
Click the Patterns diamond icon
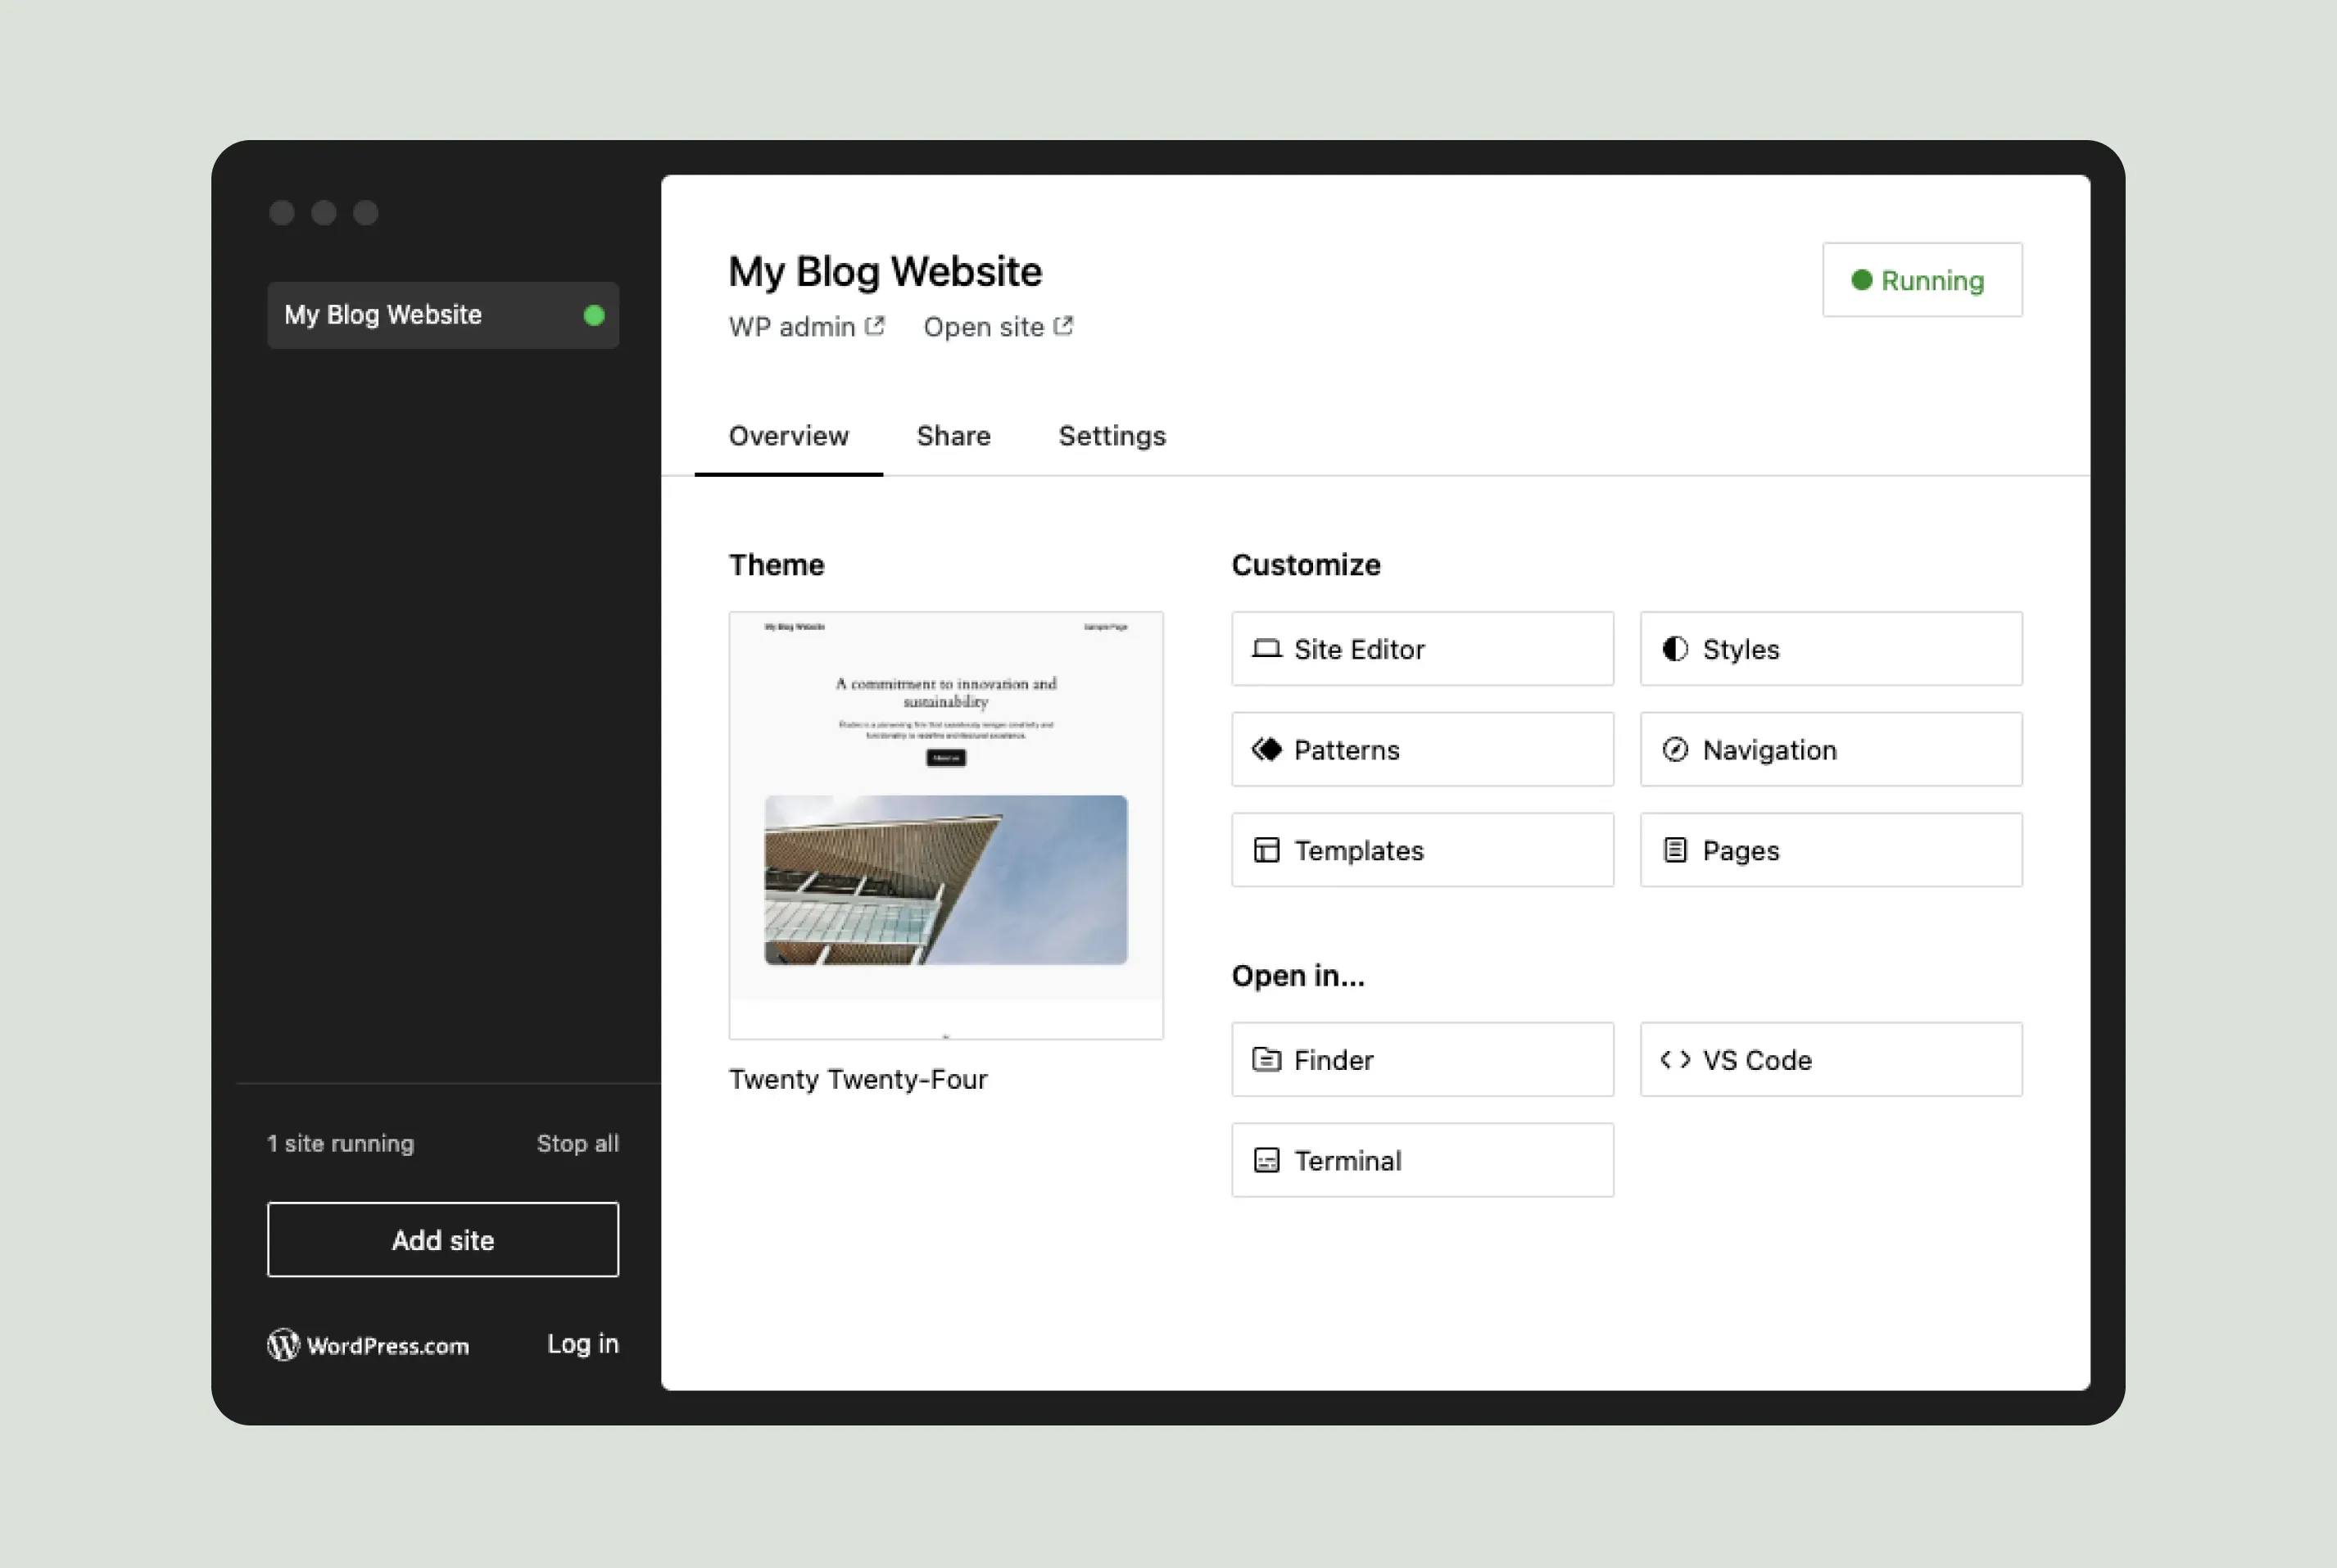coord(1266,749)
